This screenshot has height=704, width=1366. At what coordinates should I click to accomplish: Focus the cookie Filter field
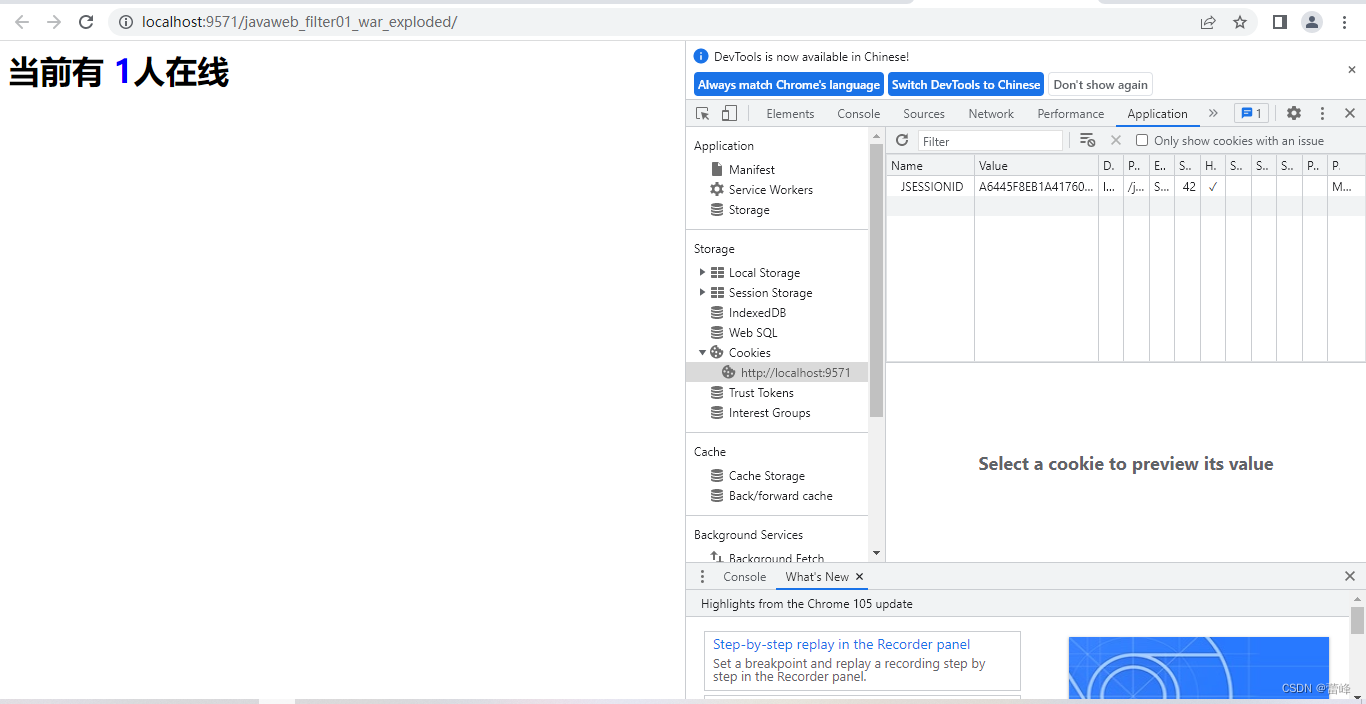990,141
